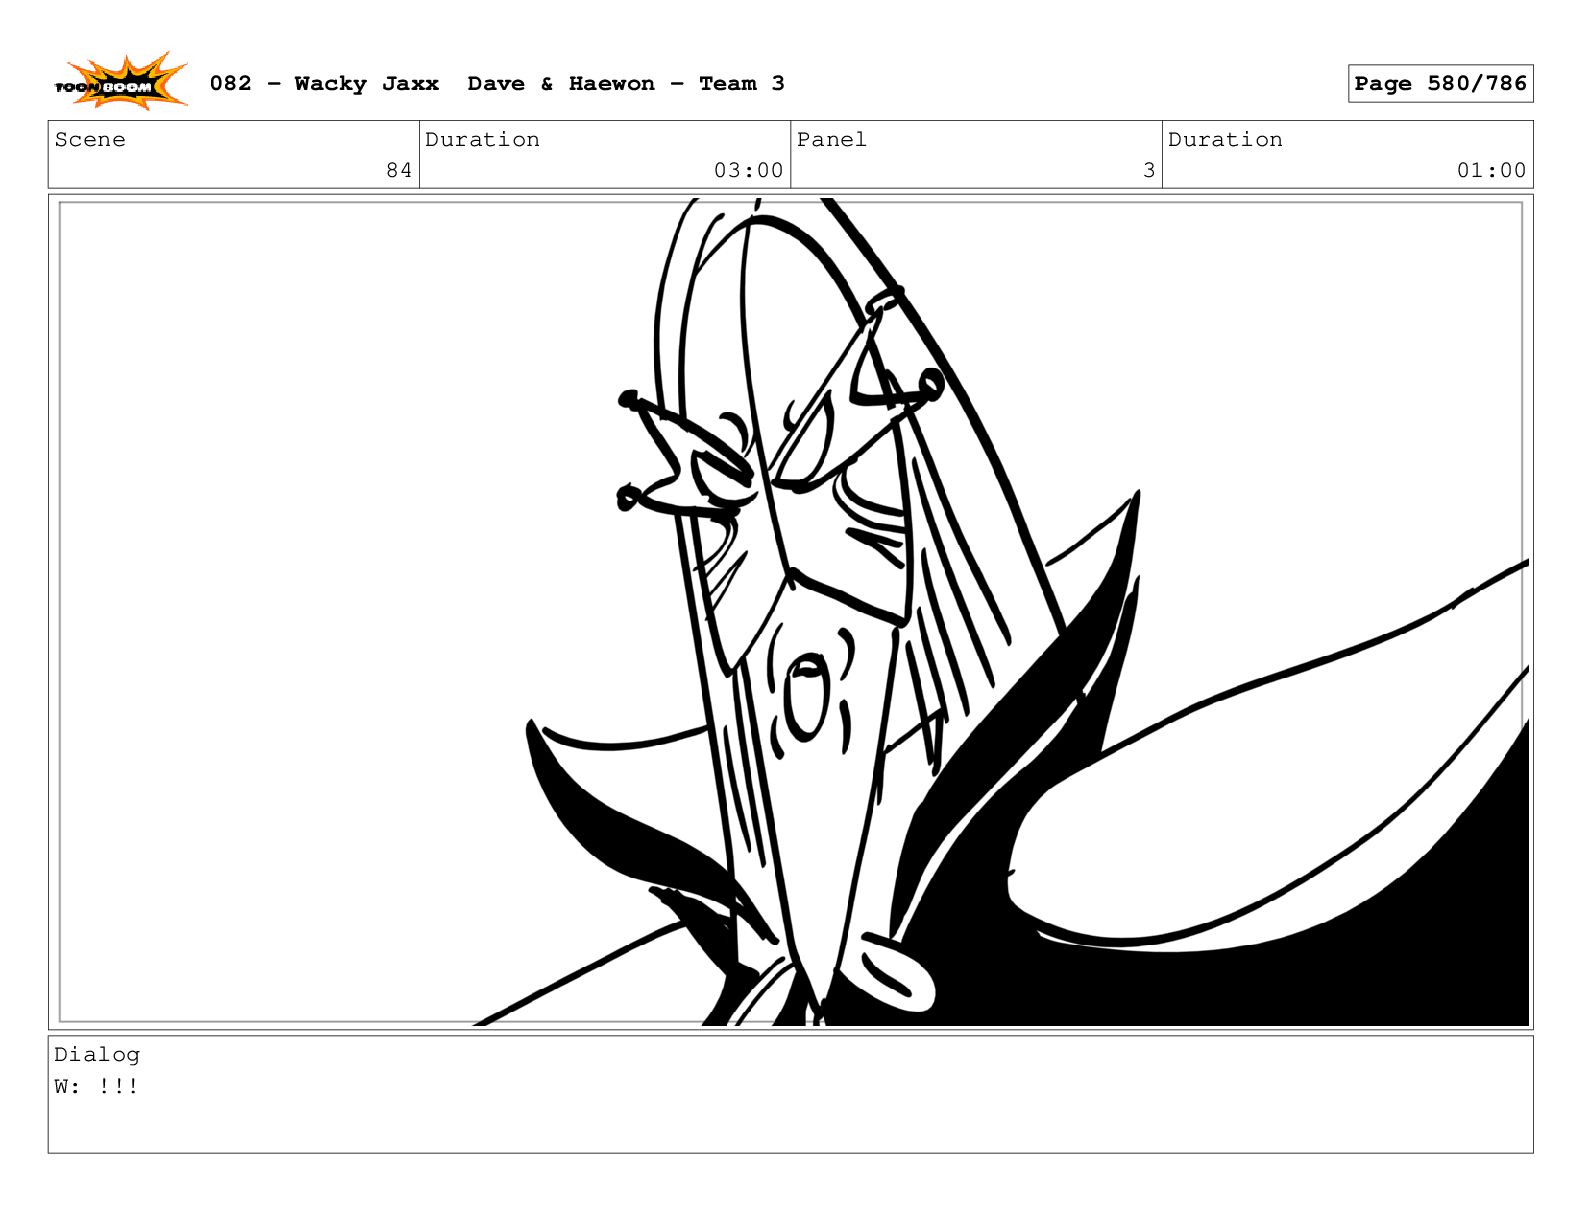
Task: Click the 'Dialog' label
Action: tap(97, 1055)
